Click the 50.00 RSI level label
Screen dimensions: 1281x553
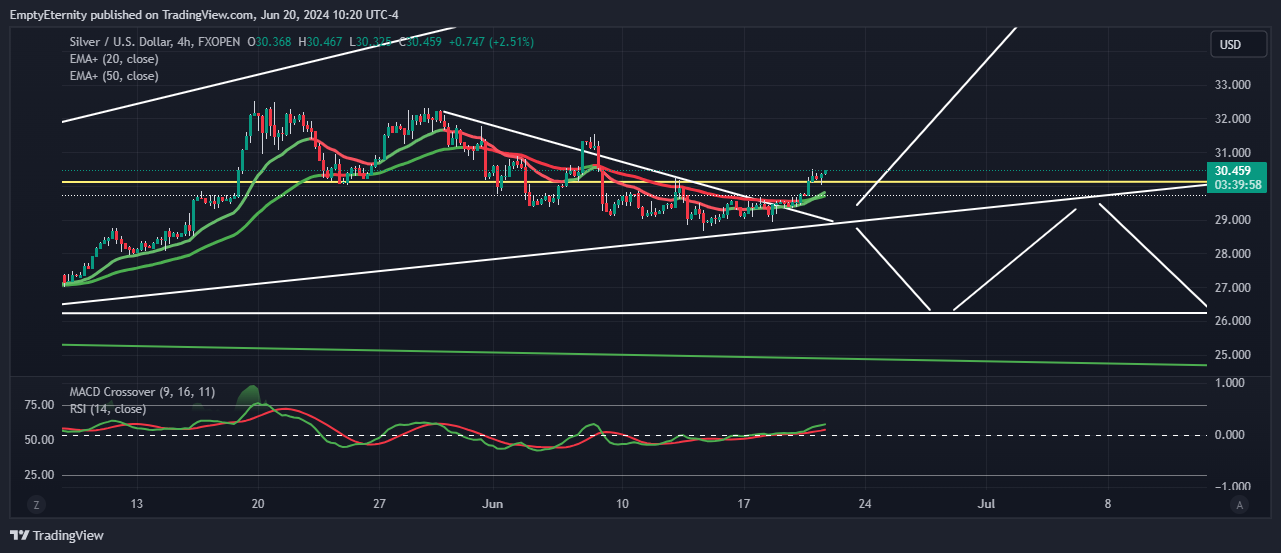pos(39,440)
